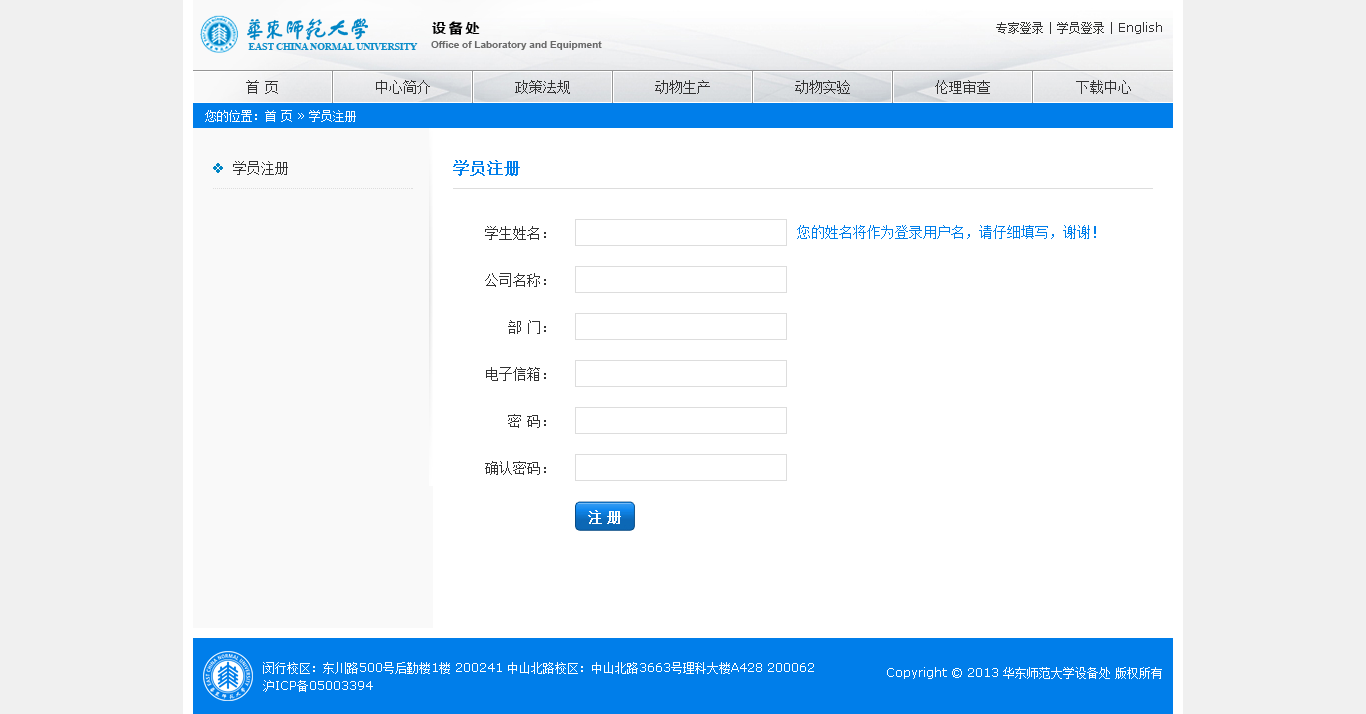Click the 学员登录 student login link
1366x714 pixels.
pyautogui.click(x=1080, y=28)
